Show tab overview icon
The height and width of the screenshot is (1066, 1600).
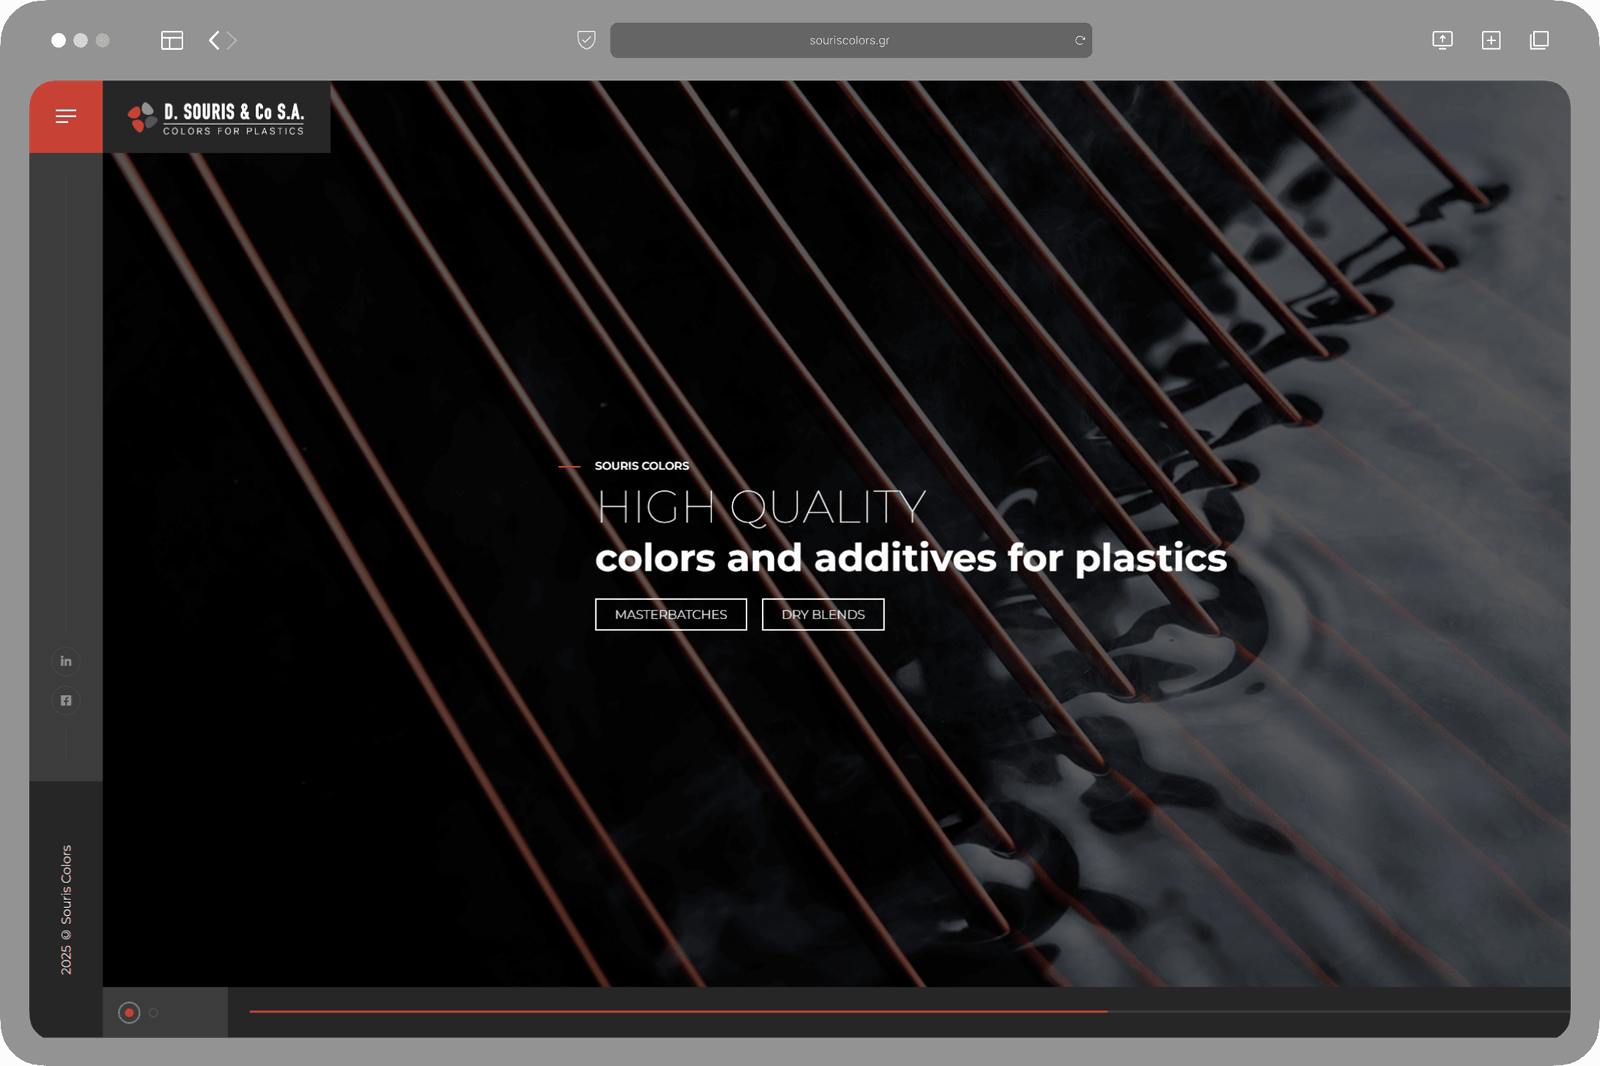click(1539, 40)
